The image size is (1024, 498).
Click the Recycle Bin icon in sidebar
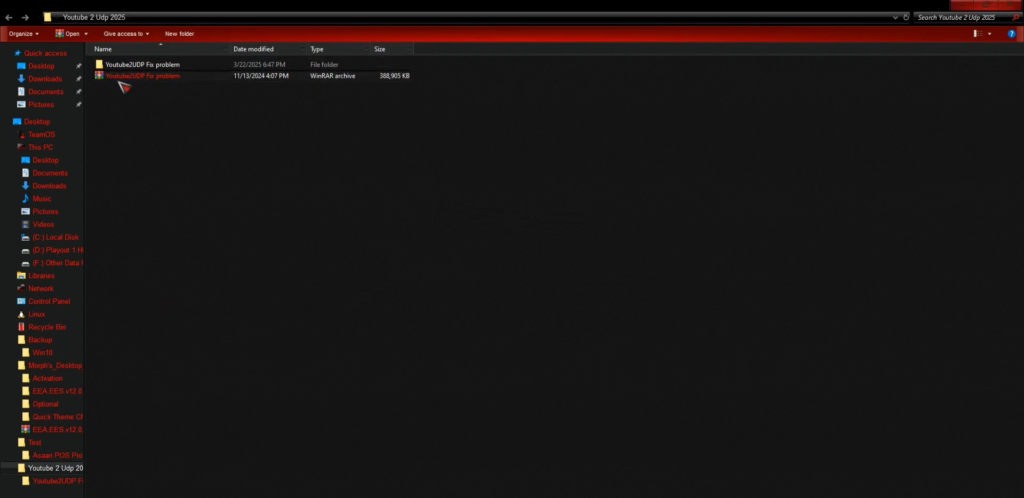coord(21,327)
